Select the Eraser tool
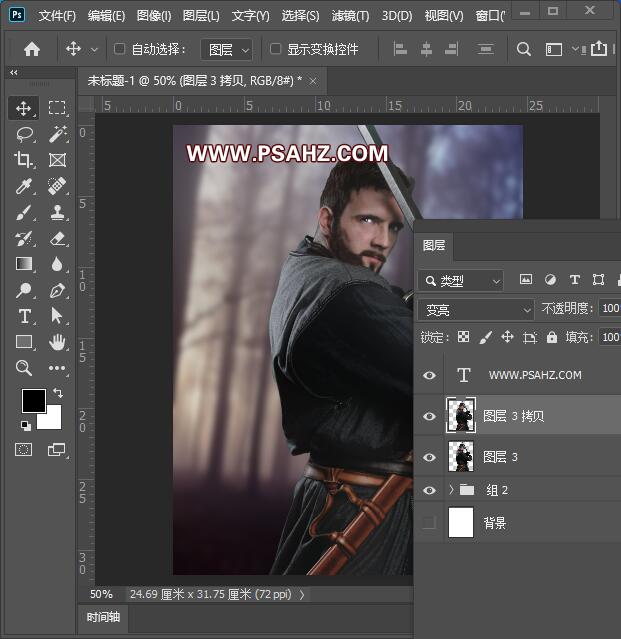621x639 pixels. click(57, 238)
